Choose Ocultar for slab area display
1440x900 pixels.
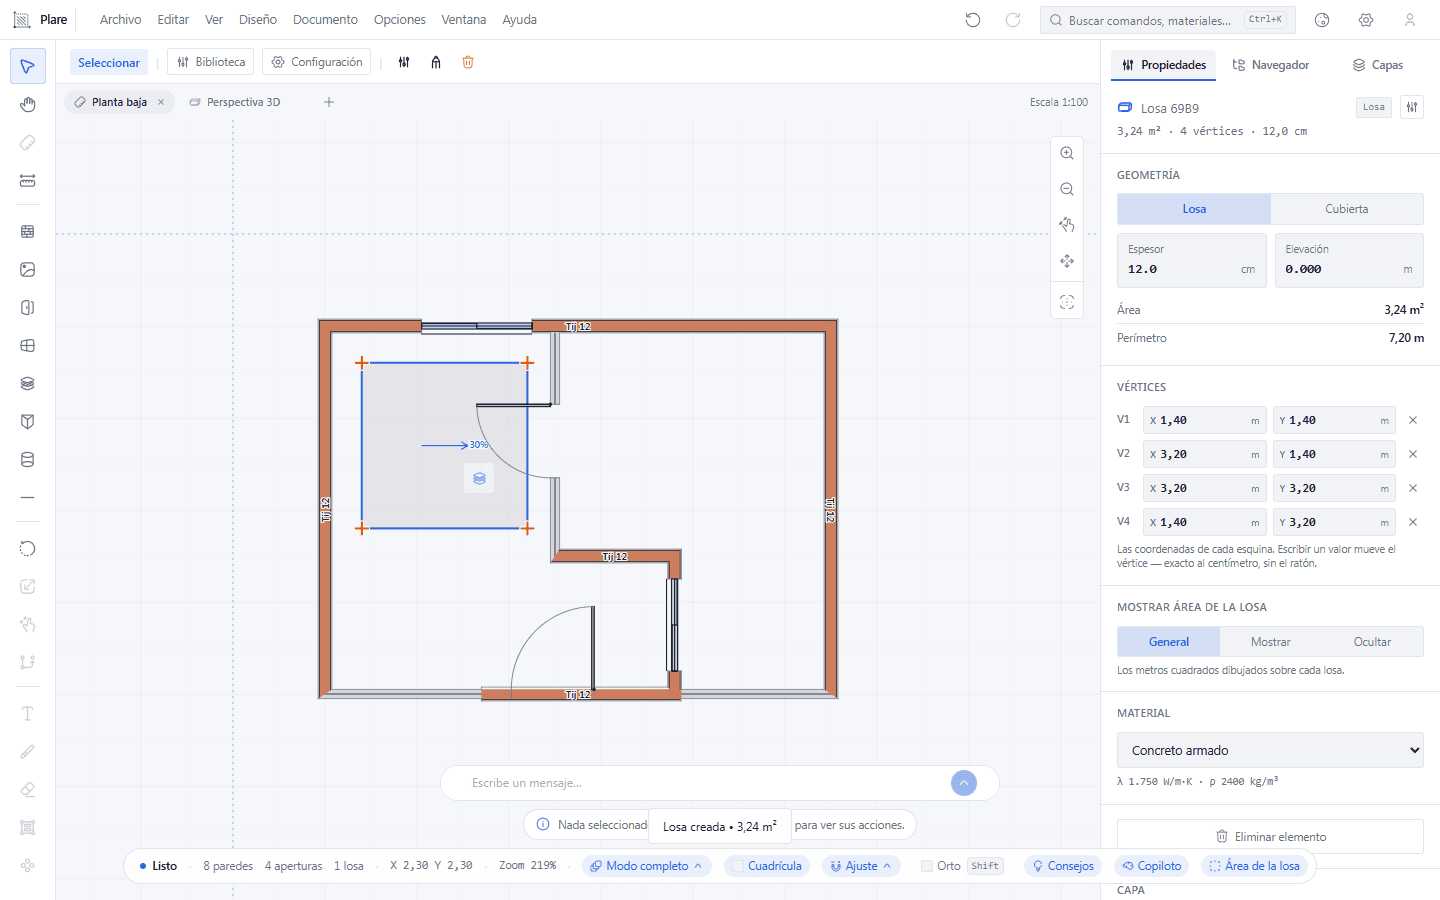click(x=1372, y=642)
